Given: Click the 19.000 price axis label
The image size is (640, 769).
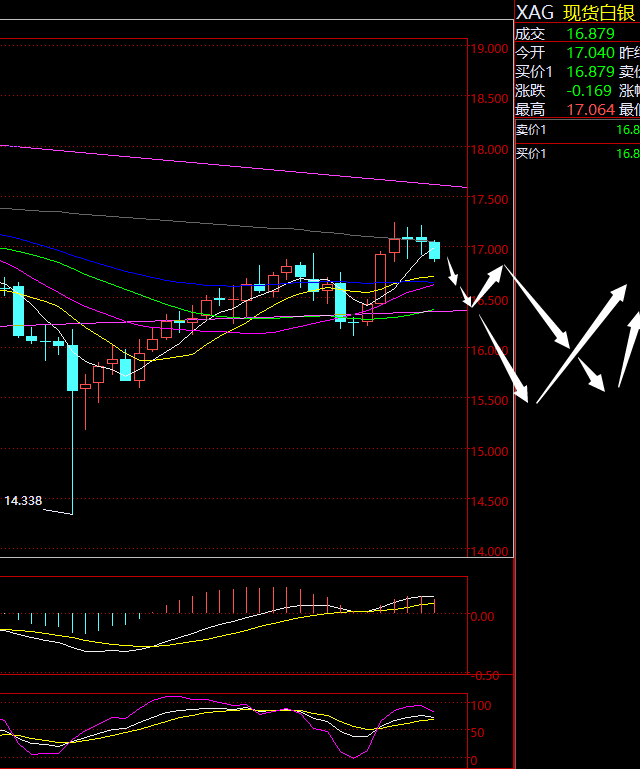Looking at the screenshot, I should tap(489, 48).
